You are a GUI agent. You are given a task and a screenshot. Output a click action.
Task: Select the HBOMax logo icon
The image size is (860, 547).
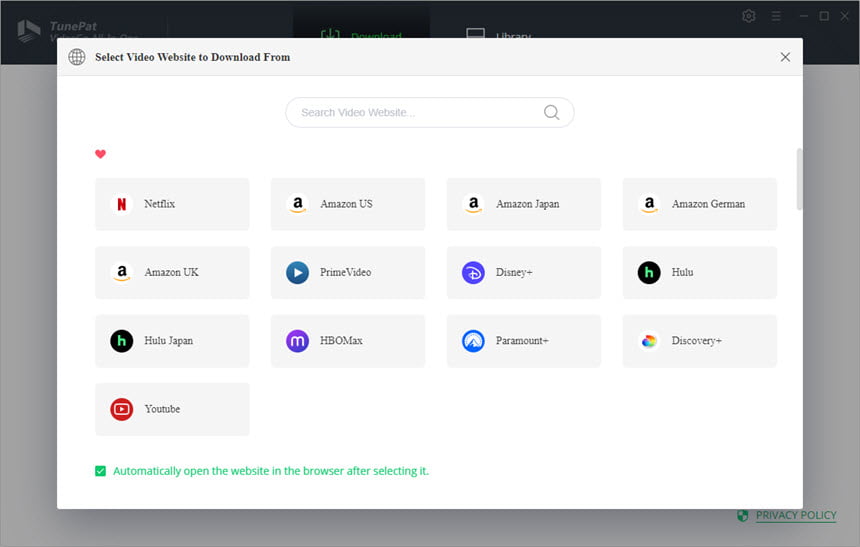point(298,341)
